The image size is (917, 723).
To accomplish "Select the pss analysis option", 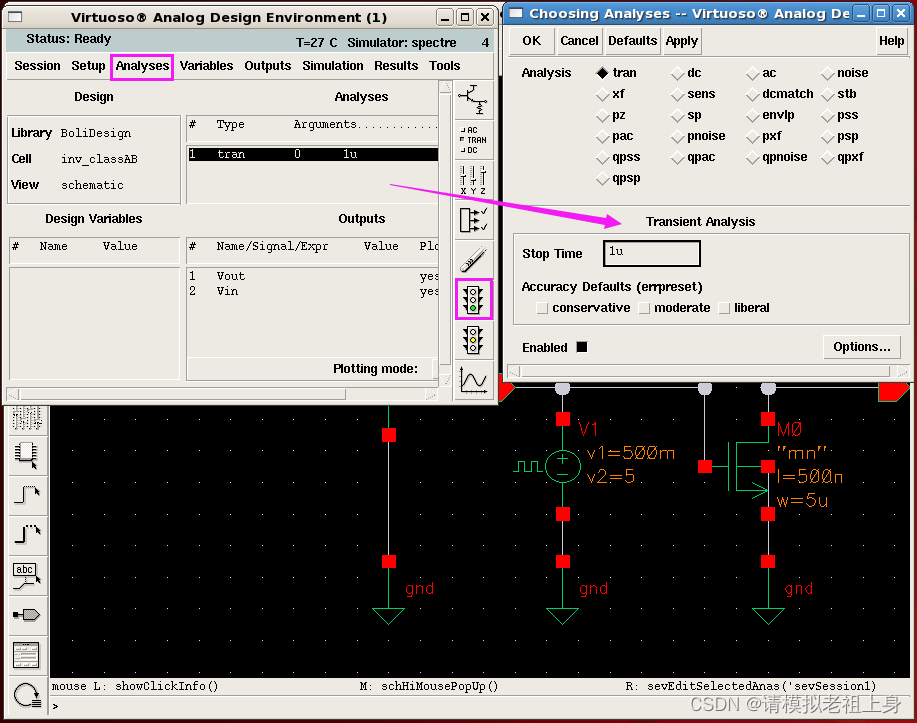I will (x=827, y=115).
